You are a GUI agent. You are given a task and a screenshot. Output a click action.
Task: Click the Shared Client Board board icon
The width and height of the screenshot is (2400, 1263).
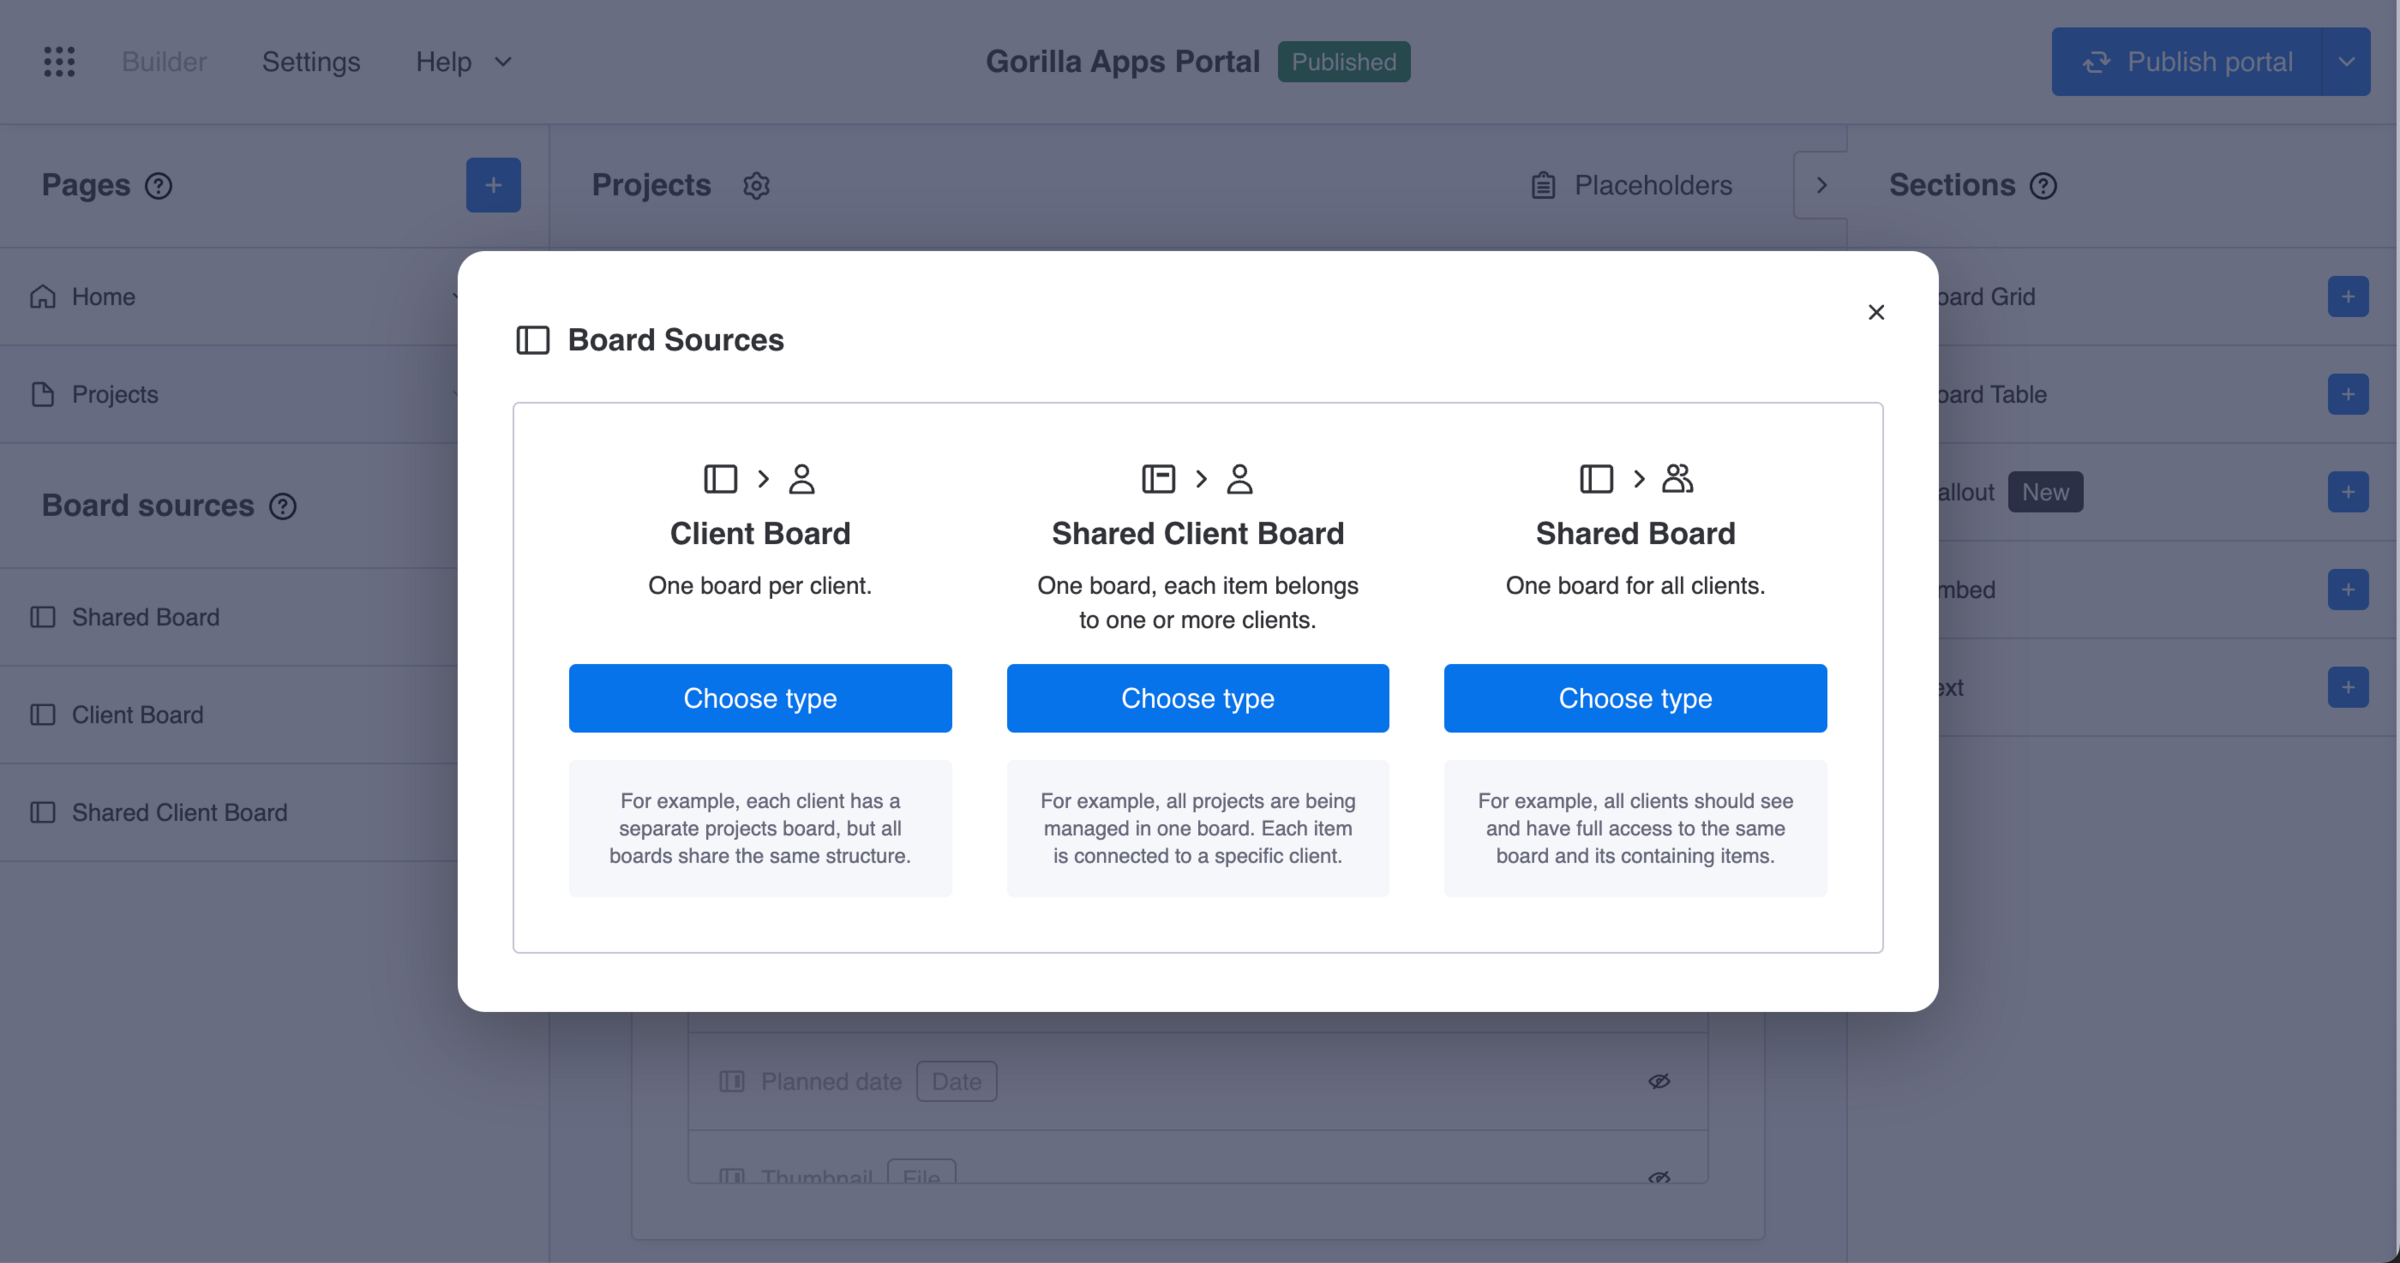(x=1158, y=479)
